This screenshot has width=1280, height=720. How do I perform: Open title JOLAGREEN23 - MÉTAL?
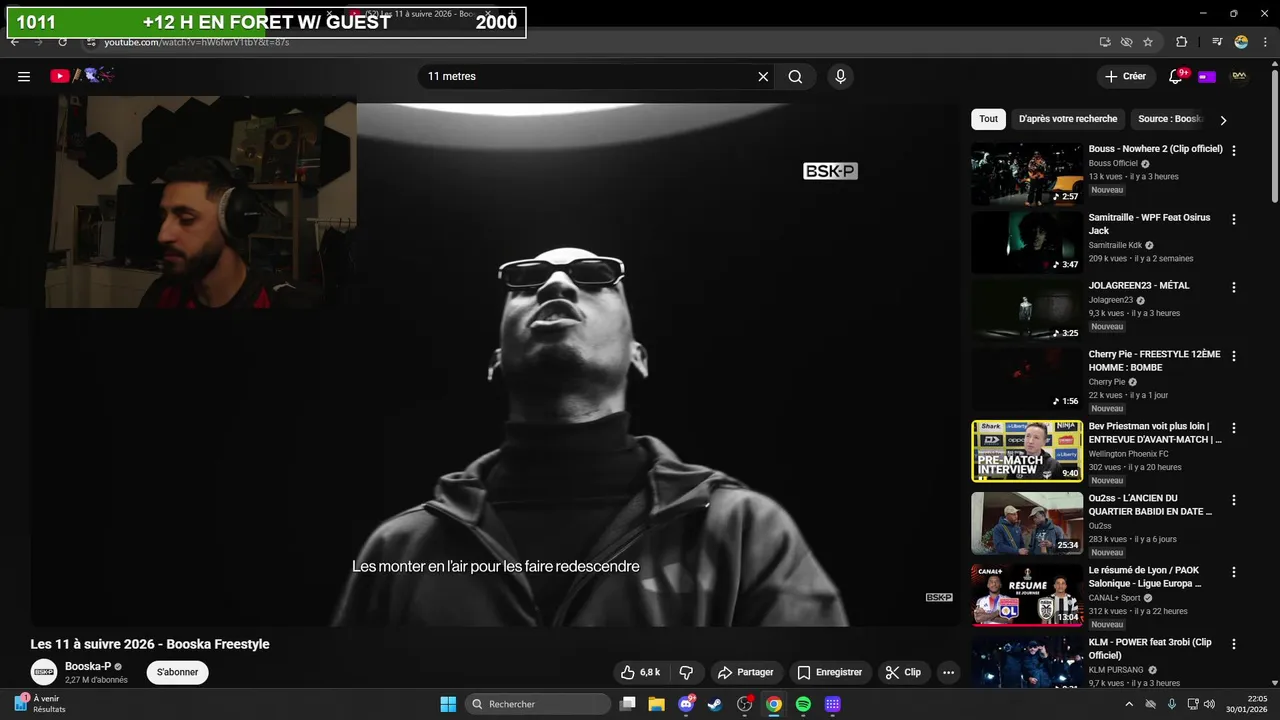tap(1139, 286)
